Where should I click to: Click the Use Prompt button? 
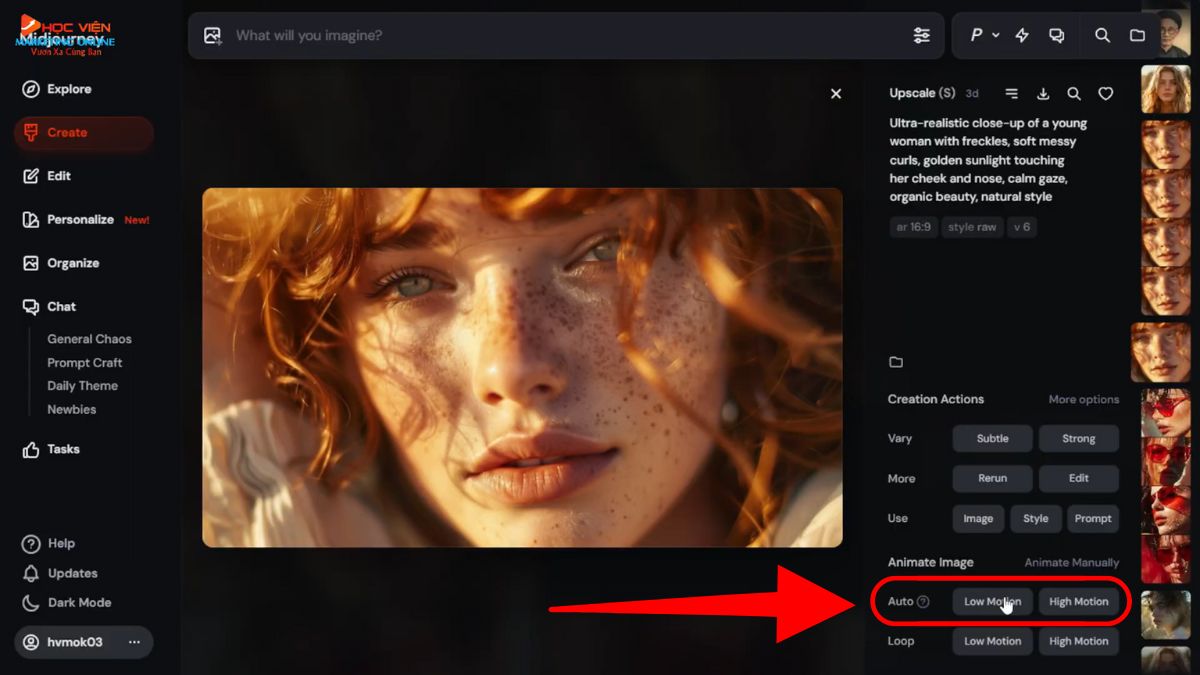[x=1093, y=518]
